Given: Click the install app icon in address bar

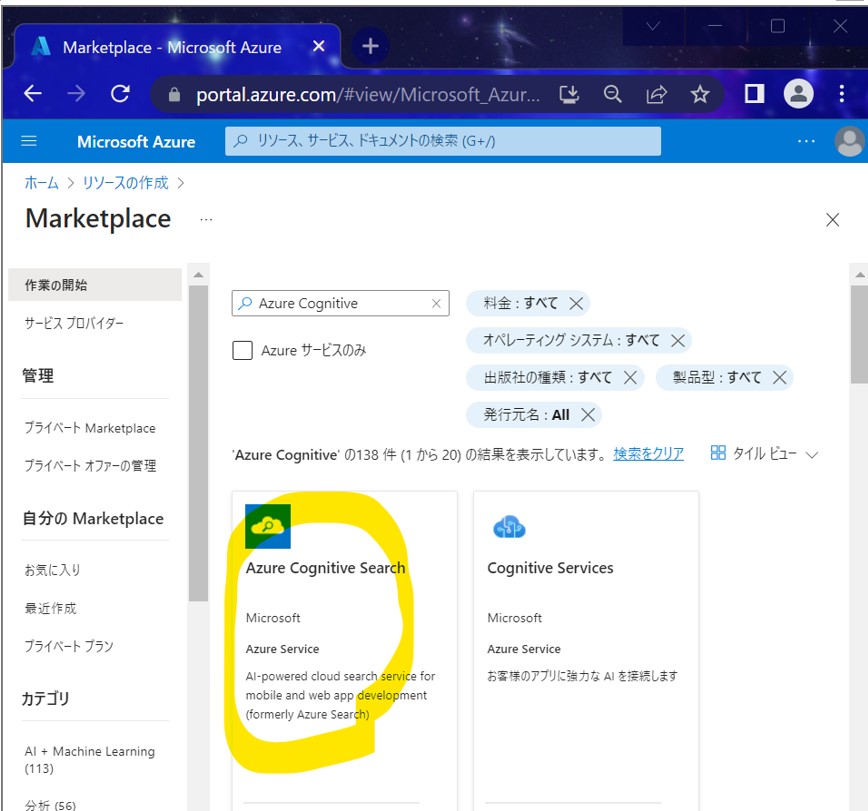Looking at the screenshot, I should [x=569, y=95].
